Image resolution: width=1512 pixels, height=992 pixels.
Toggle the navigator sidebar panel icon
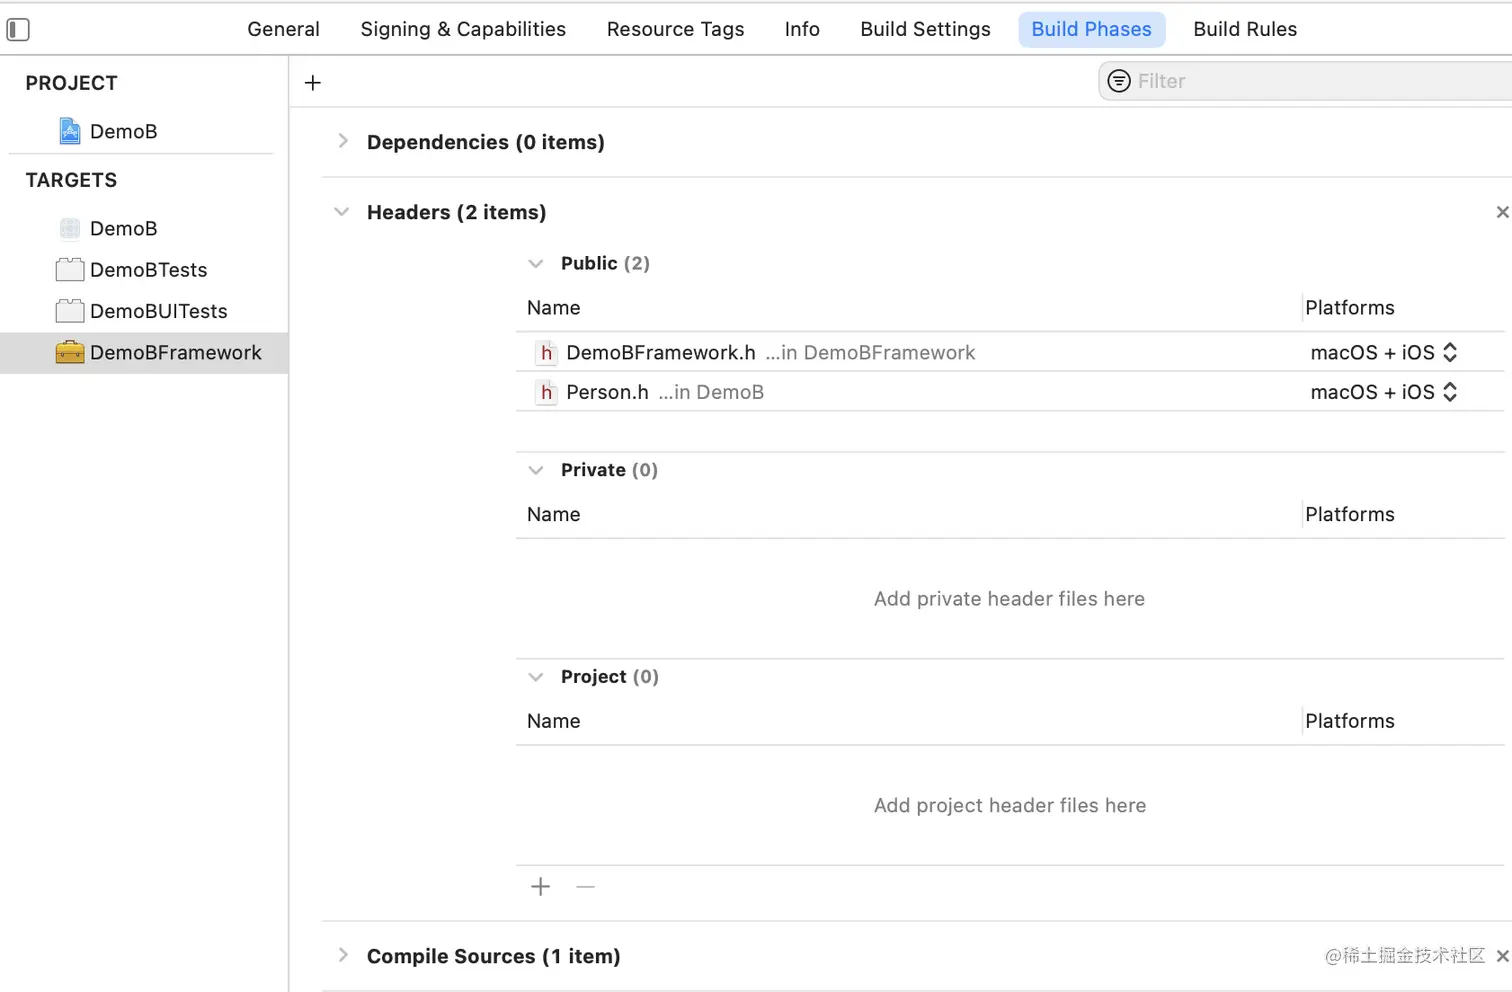point(18,30)
